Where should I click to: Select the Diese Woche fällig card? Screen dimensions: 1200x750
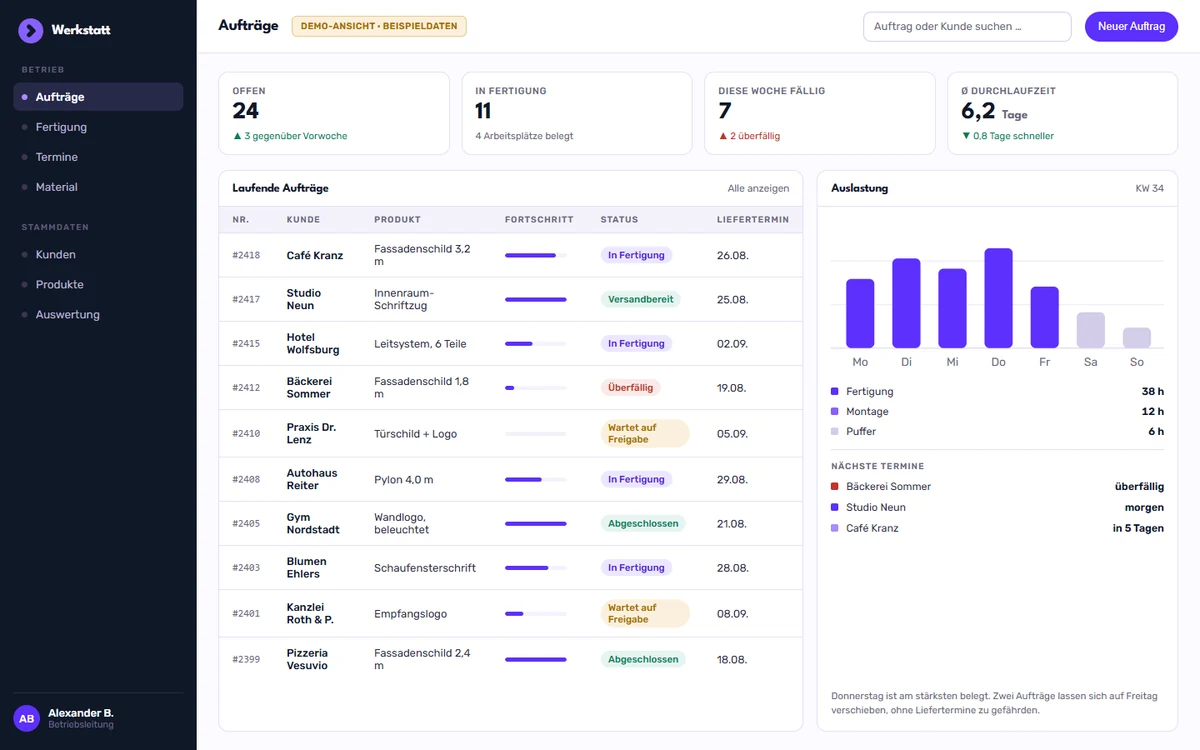[x=820, y=113]
